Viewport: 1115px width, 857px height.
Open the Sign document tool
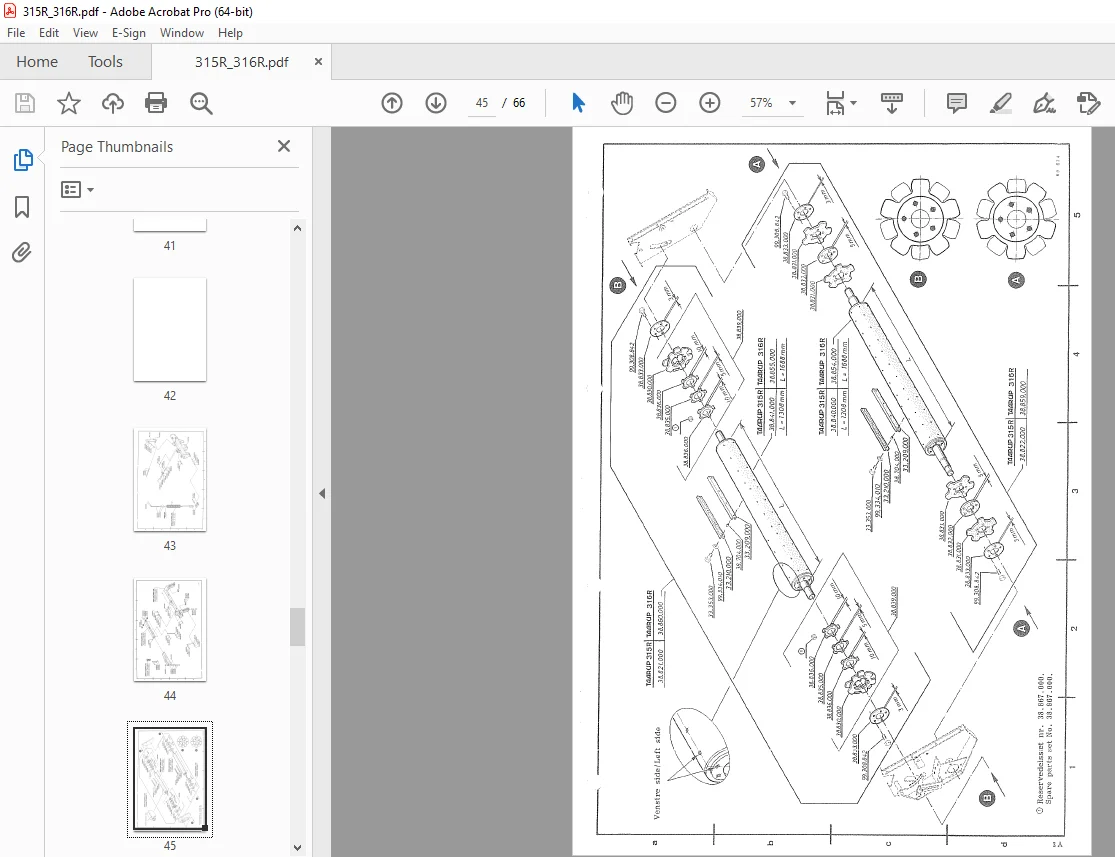click(1045, 103)
